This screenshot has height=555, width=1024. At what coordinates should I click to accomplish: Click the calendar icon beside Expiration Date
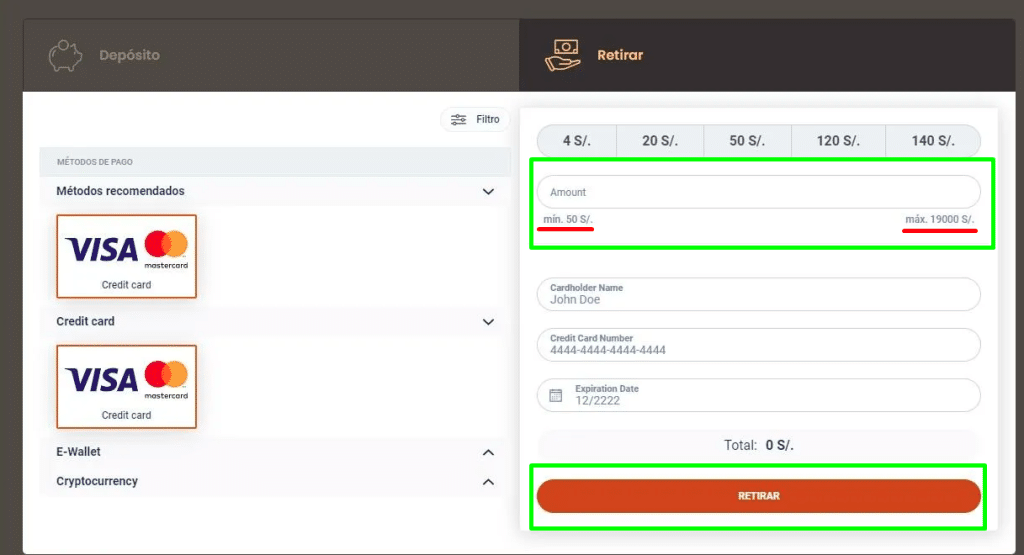pos(554,395)
